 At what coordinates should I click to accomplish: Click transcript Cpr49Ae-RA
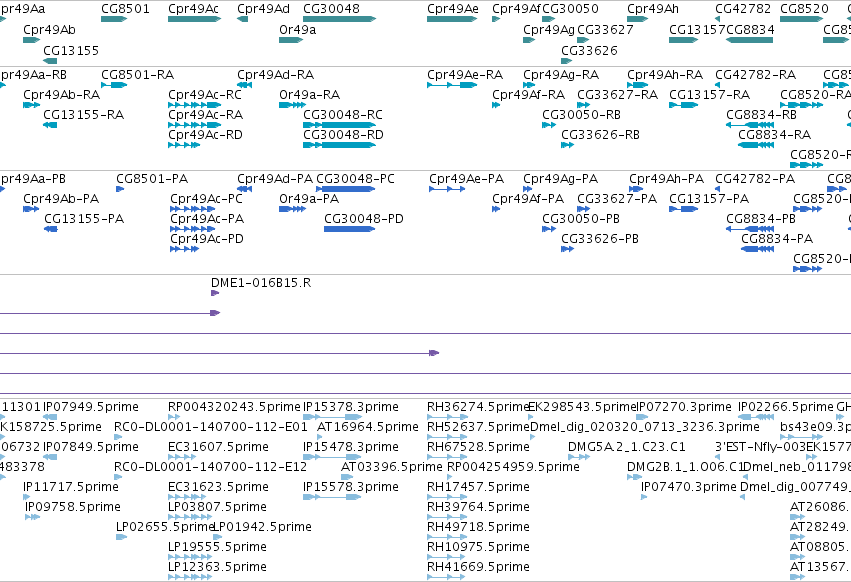click(465, 75)
